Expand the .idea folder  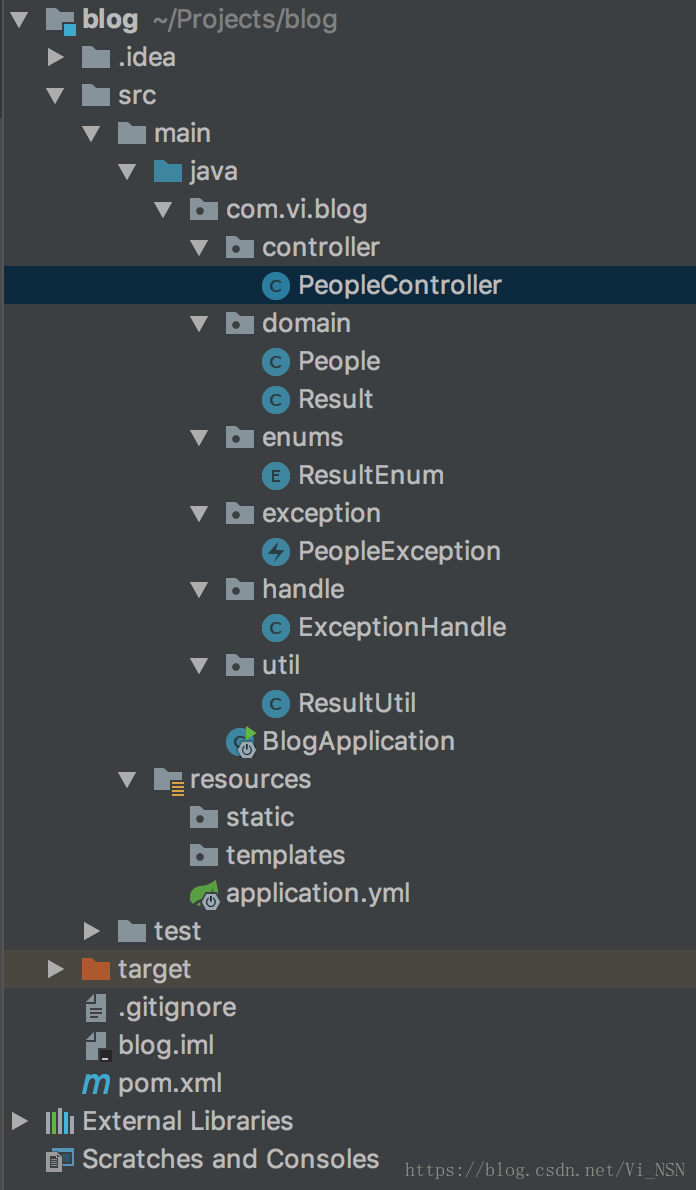pyautogui.click(x=56, y=58)
